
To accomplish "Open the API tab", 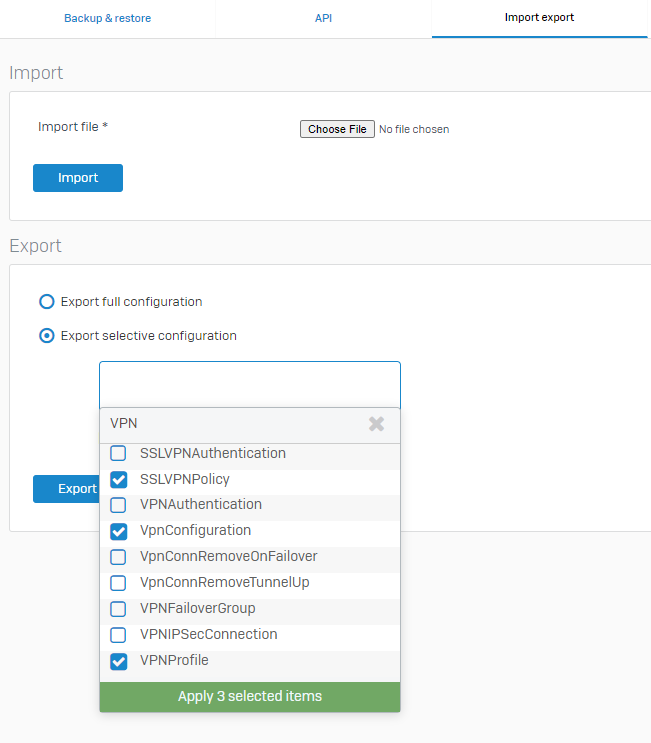I will tap(324, 18).
